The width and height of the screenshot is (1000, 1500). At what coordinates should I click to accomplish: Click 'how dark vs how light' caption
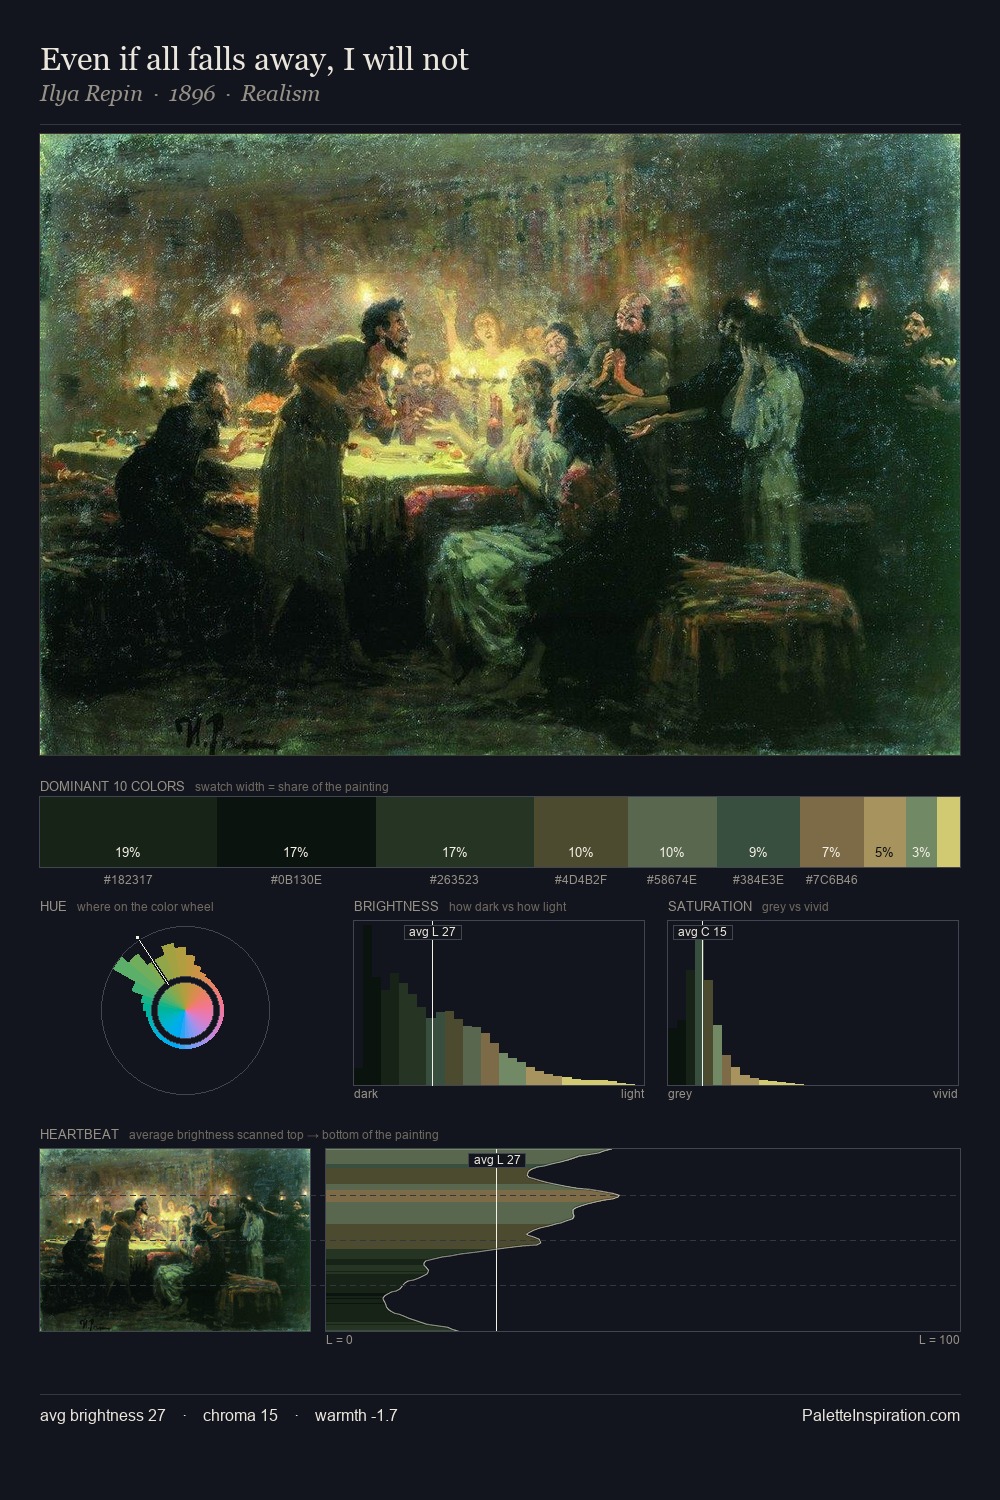point(508,907)
